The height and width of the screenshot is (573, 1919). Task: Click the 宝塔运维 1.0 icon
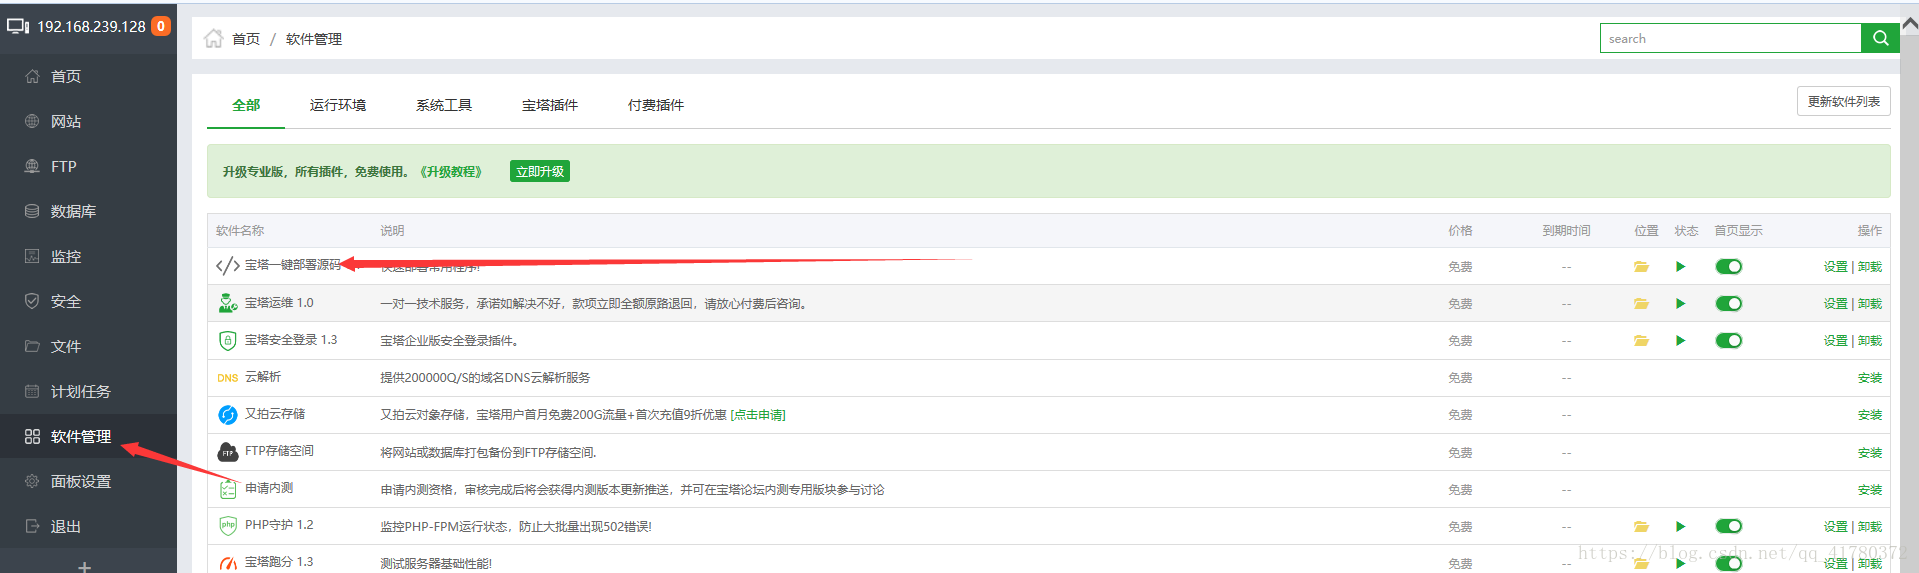pyautogui.click(x=228, y=303)
